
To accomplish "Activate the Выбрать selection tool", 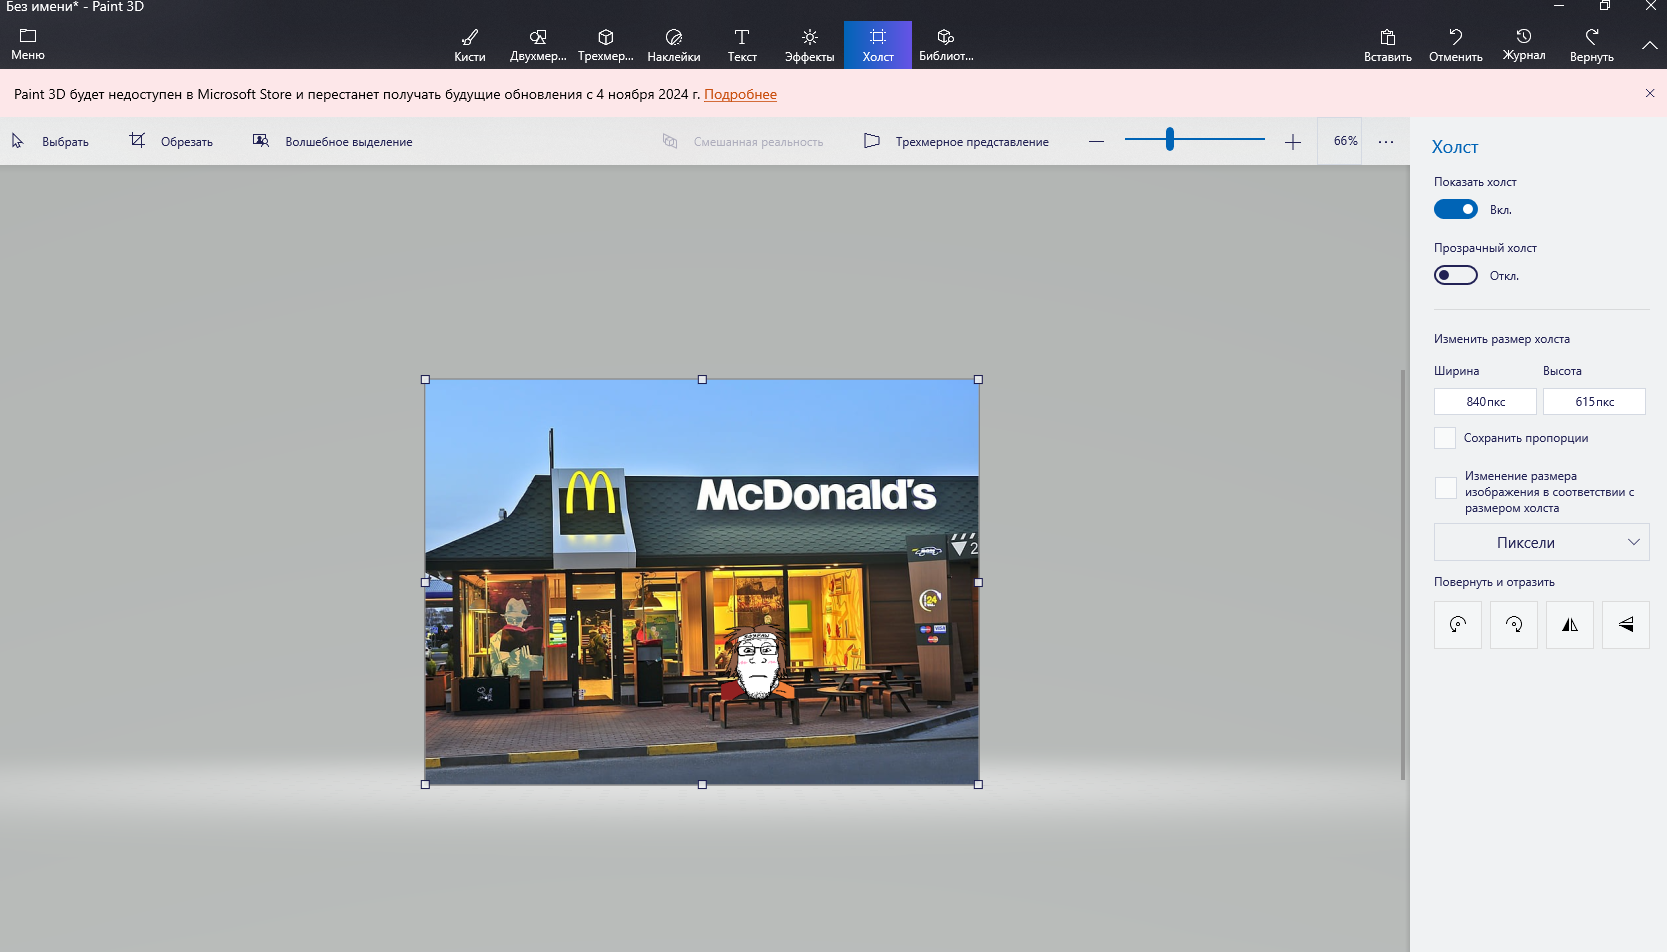I will [51, 141].
